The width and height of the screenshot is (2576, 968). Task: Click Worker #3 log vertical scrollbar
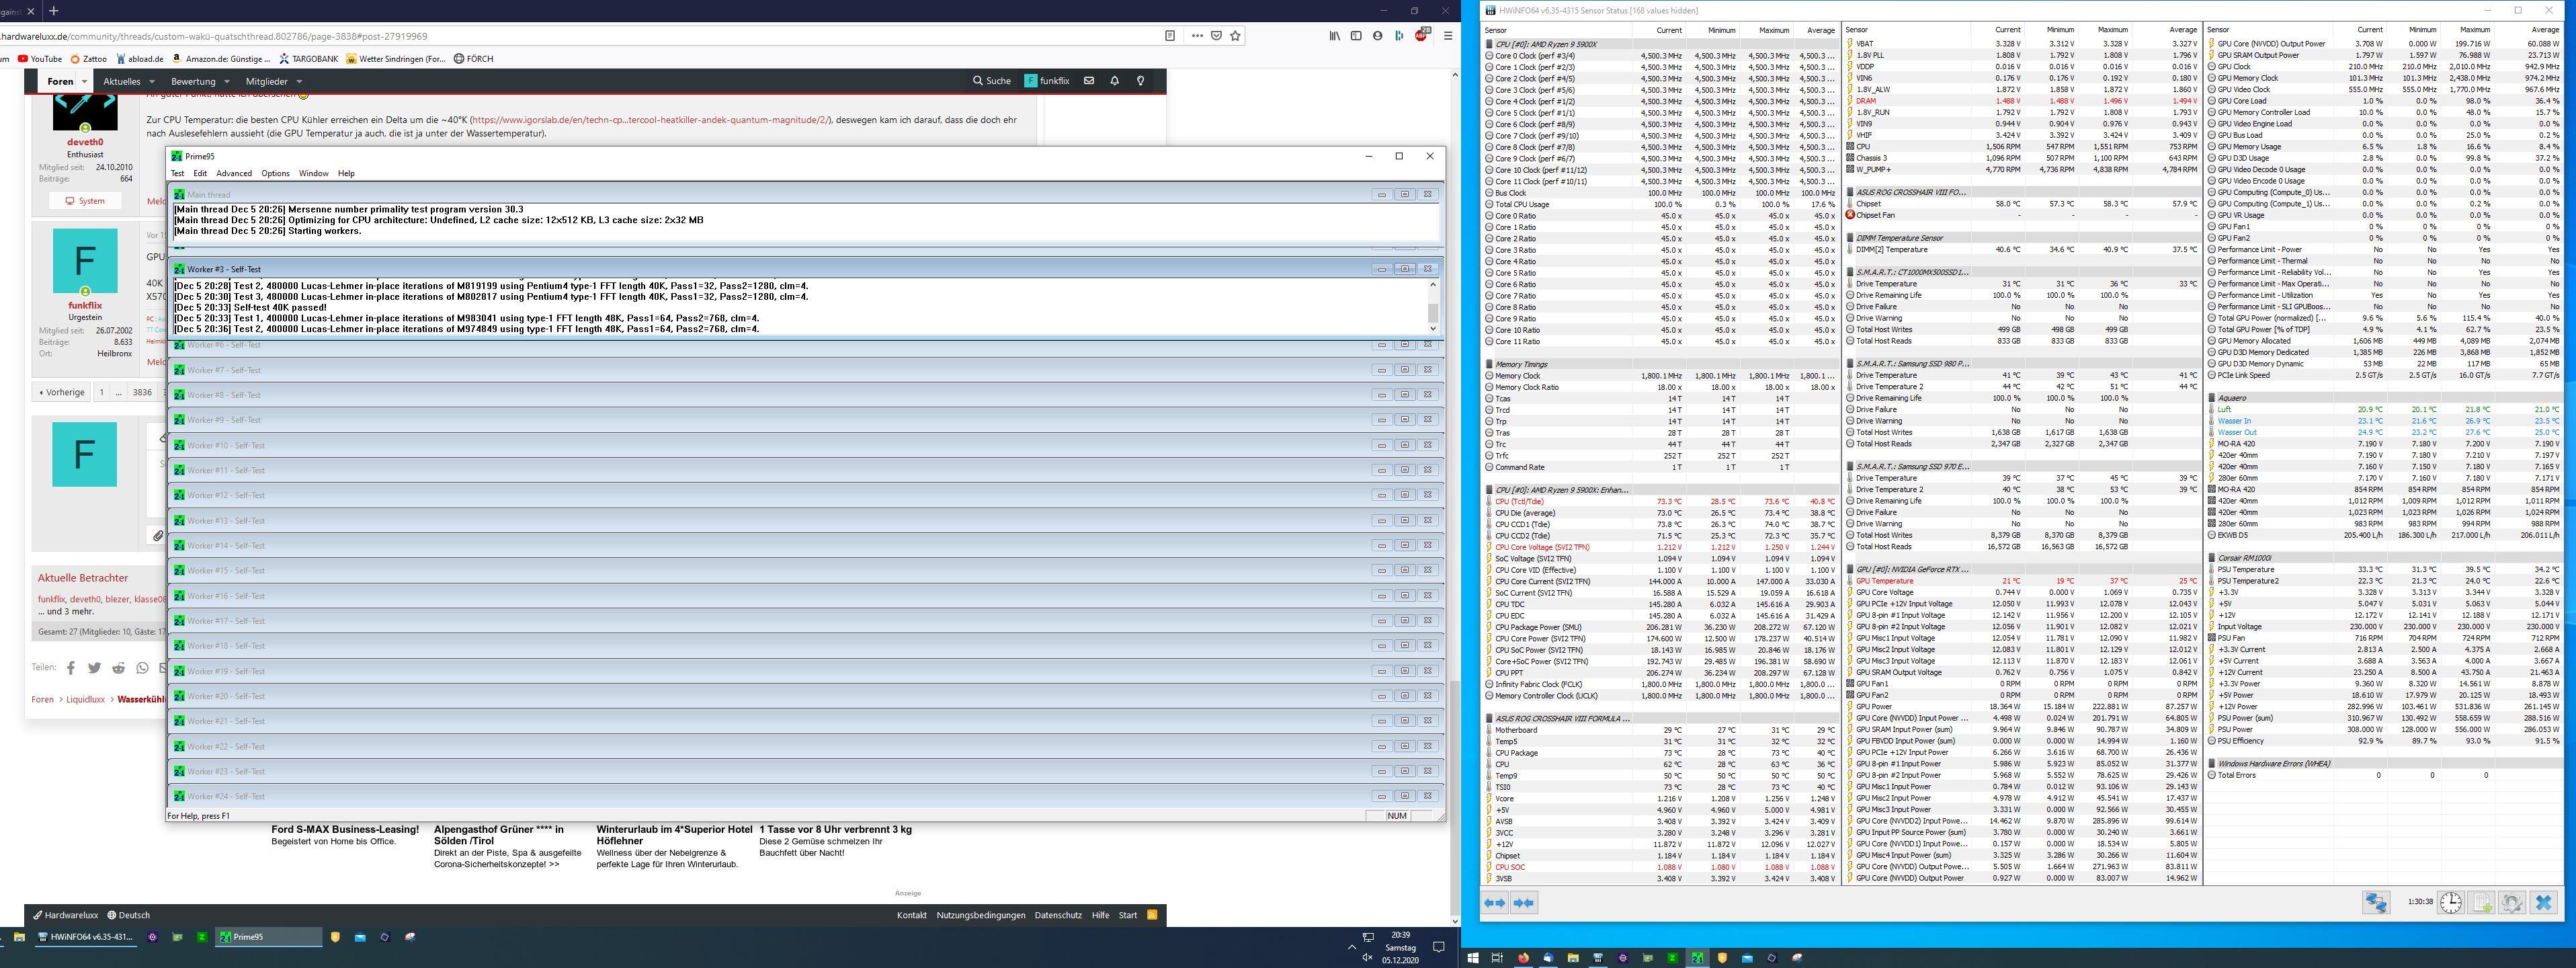coord(1433,306)
